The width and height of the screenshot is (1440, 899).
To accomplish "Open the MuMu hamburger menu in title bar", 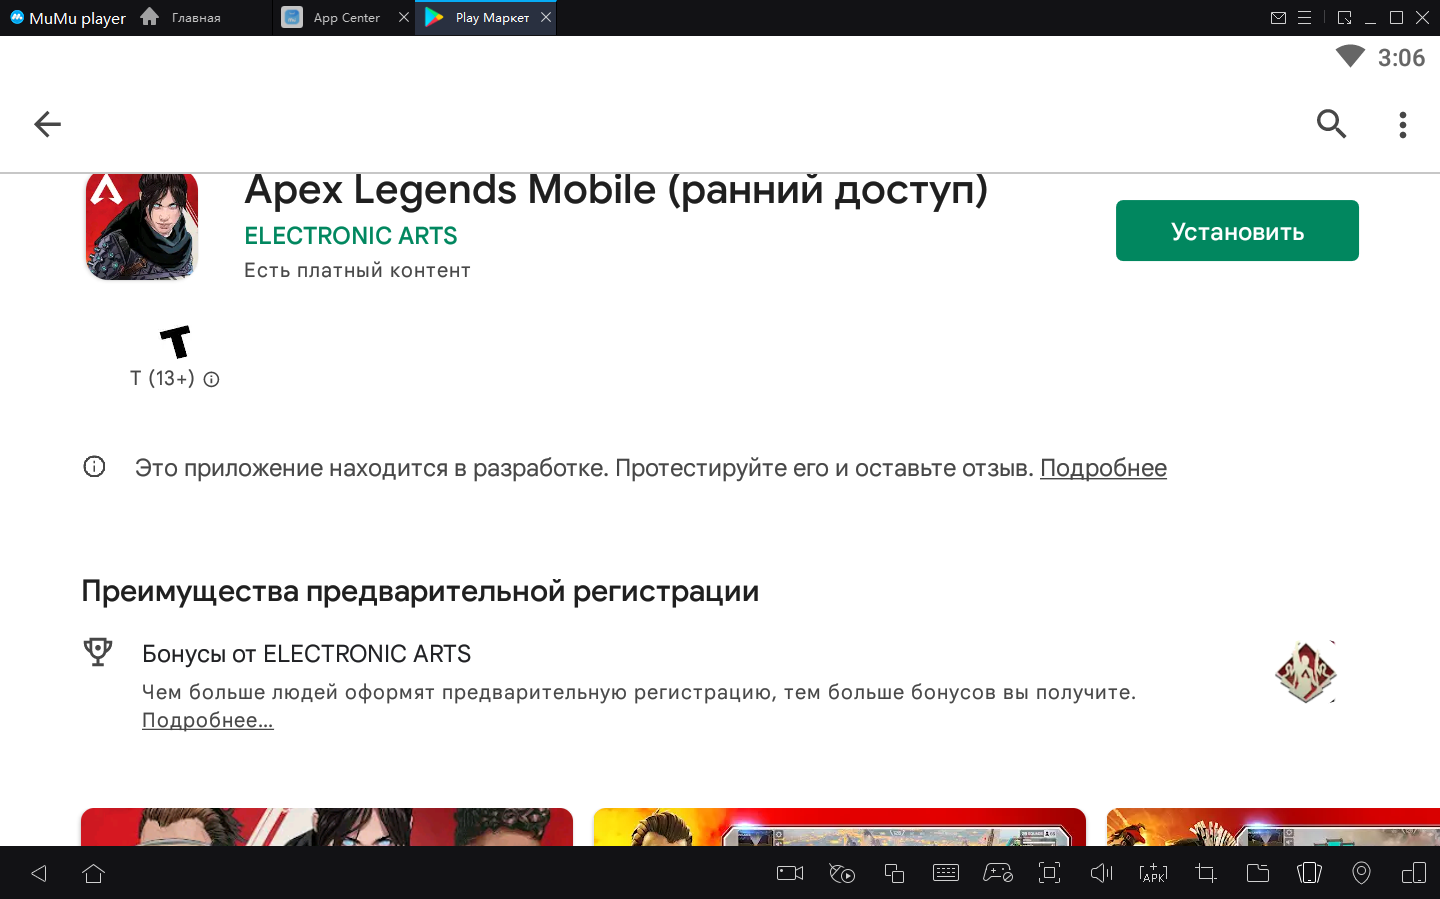I will [x=1304, y=18].
